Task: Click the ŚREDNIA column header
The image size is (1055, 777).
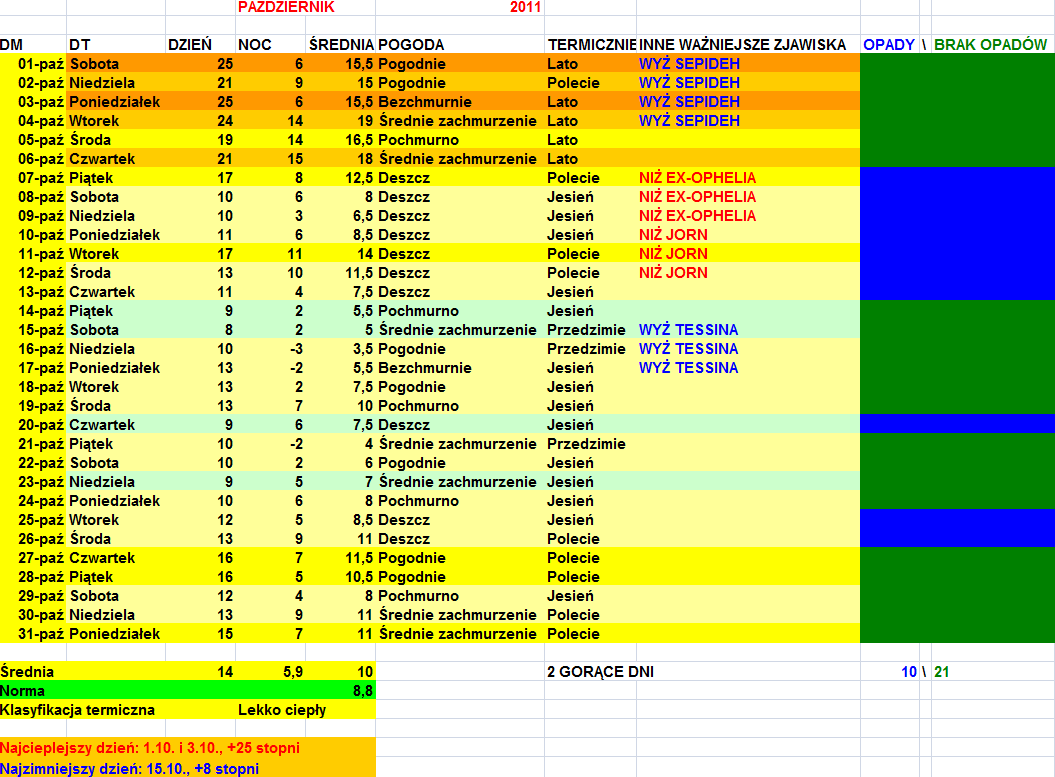Action: tap(341, 45)
